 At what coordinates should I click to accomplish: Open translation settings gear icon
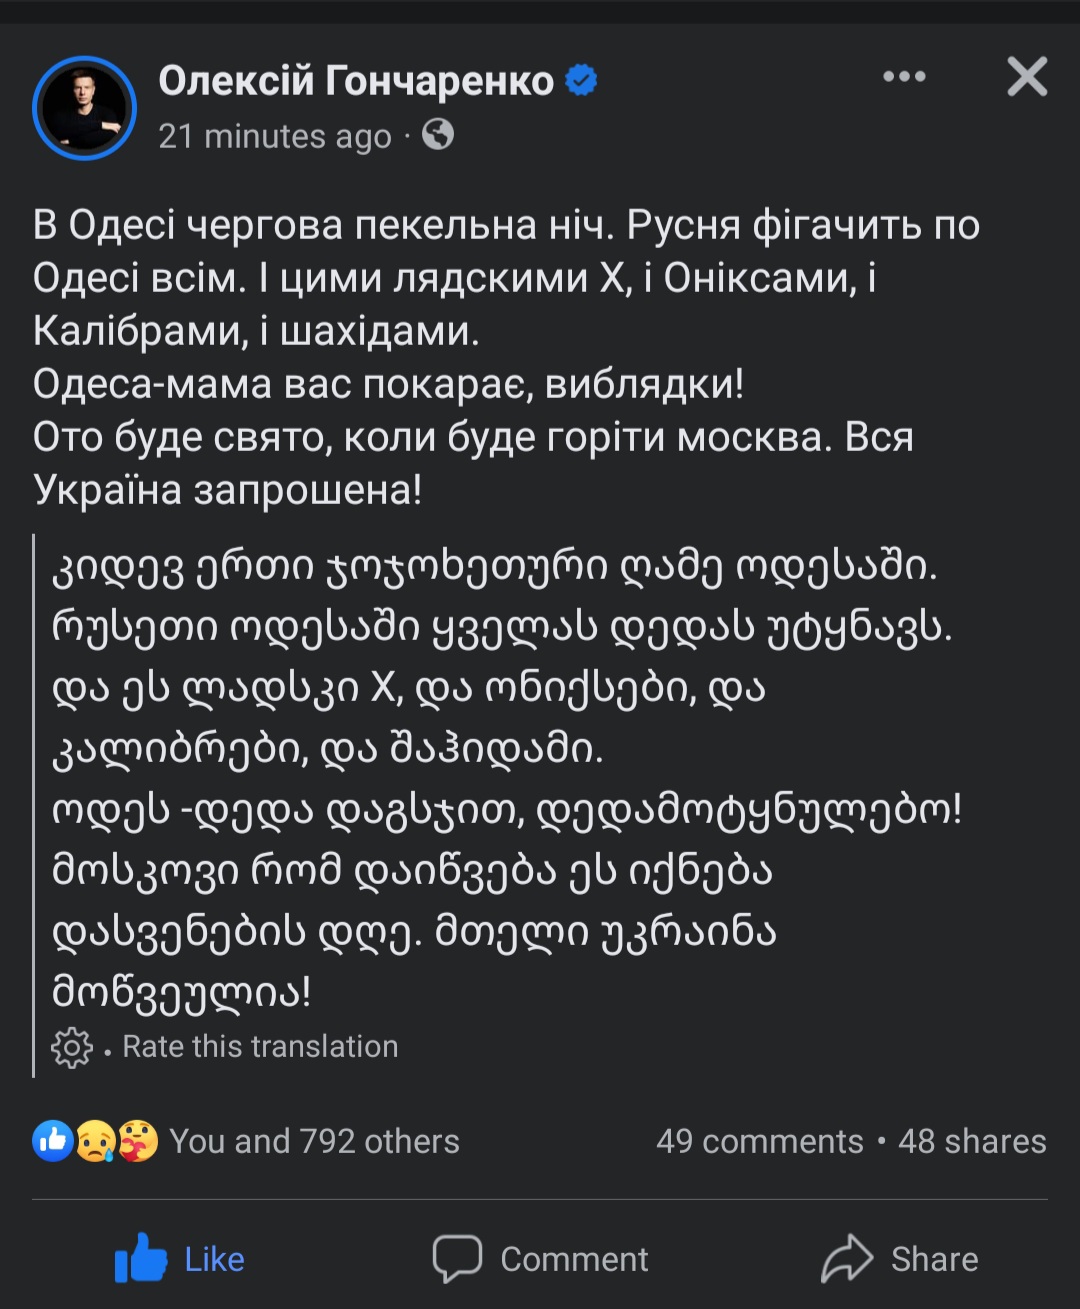(71, 1047)
